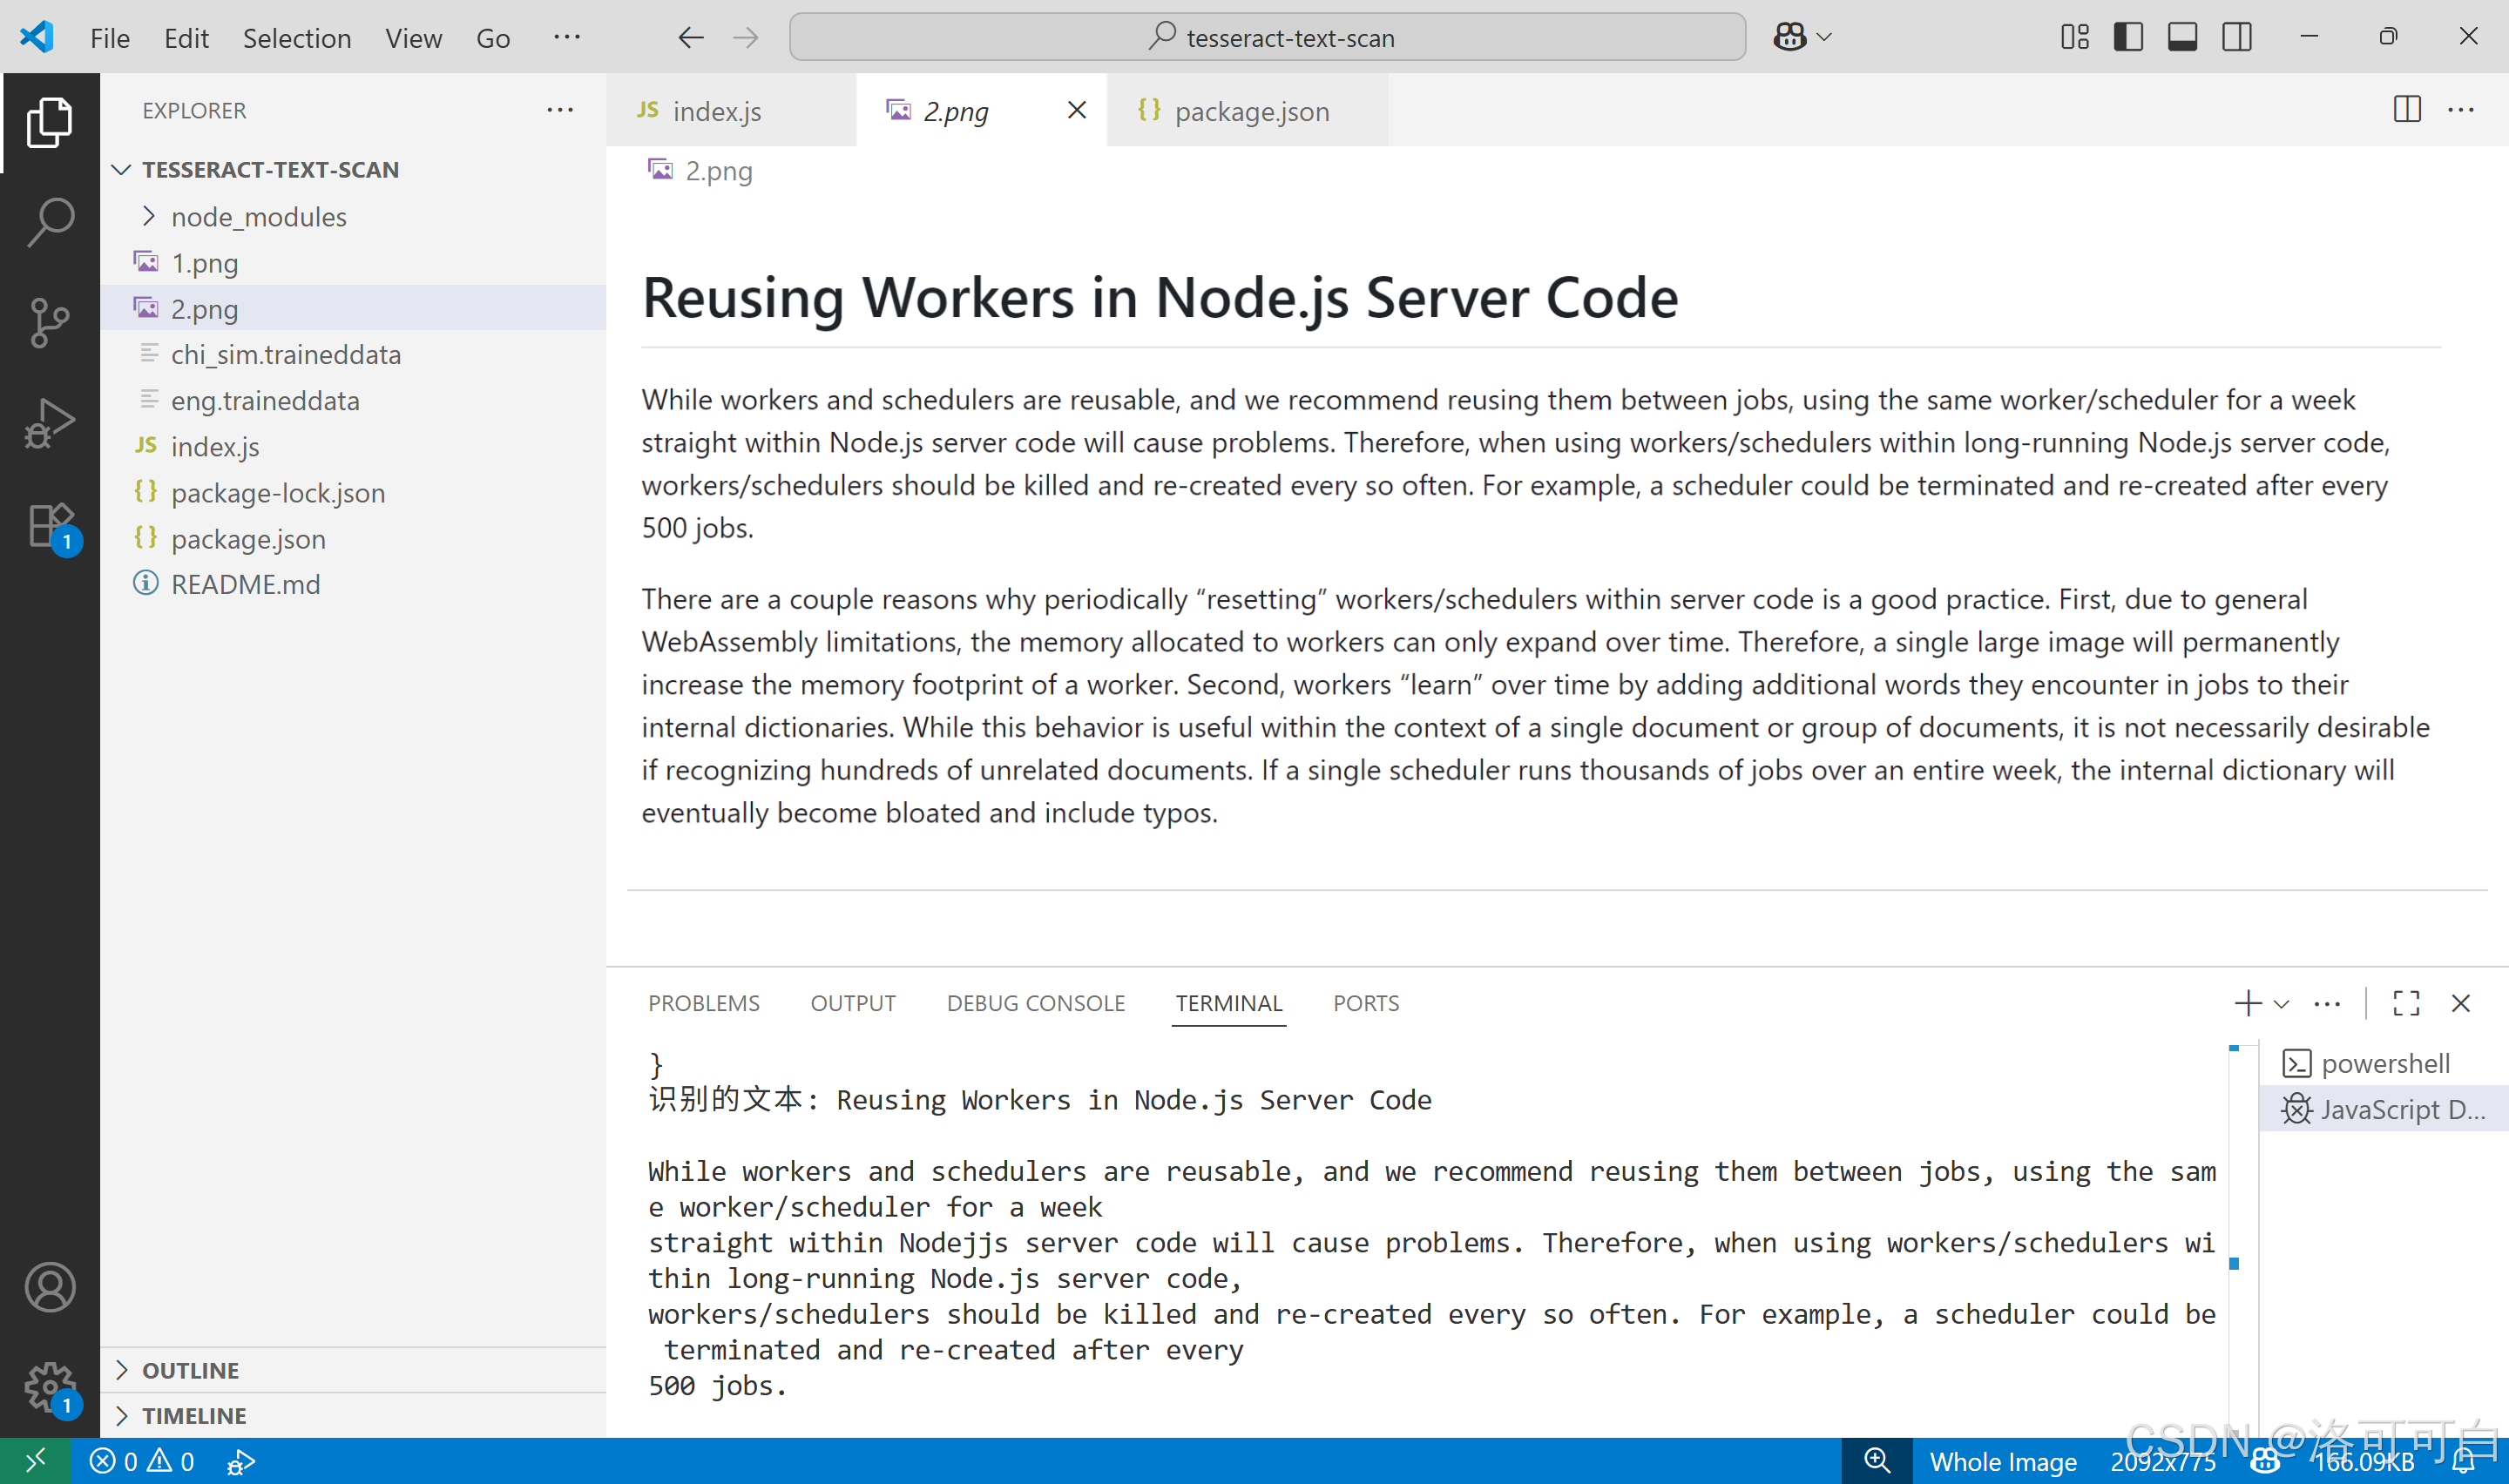The image size is (2509, 1484).
Task: Switch to the PROBLEMS panel tab
Action: coord(704,1002)
